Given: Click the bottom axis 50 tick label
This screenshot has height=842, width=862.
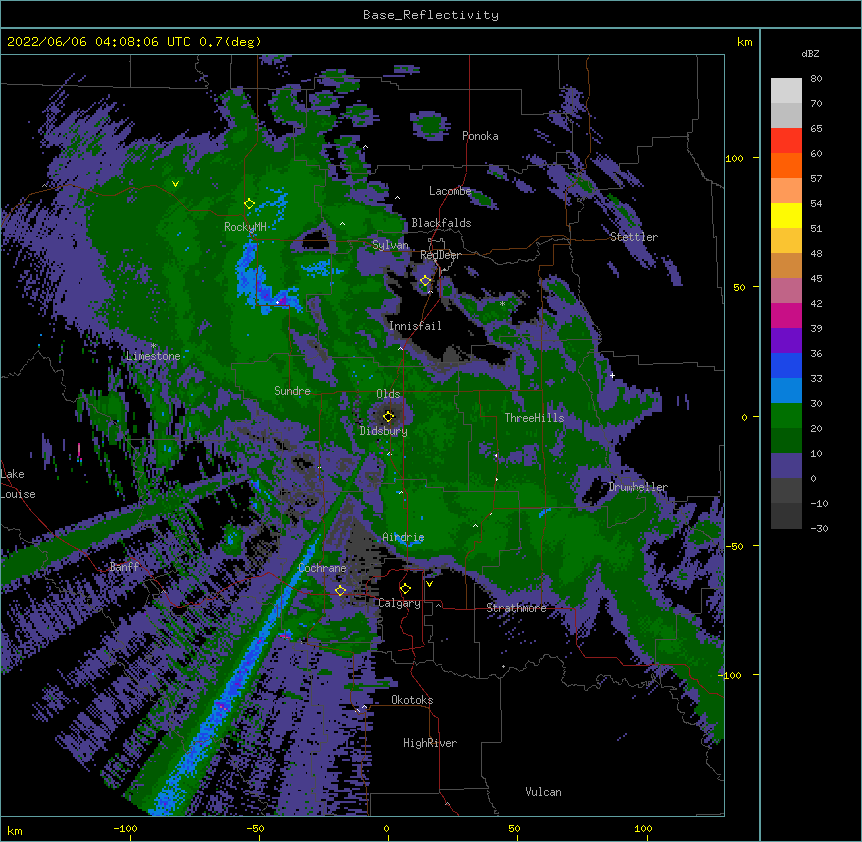Looking at the screenshot, I should coord(515,828).
